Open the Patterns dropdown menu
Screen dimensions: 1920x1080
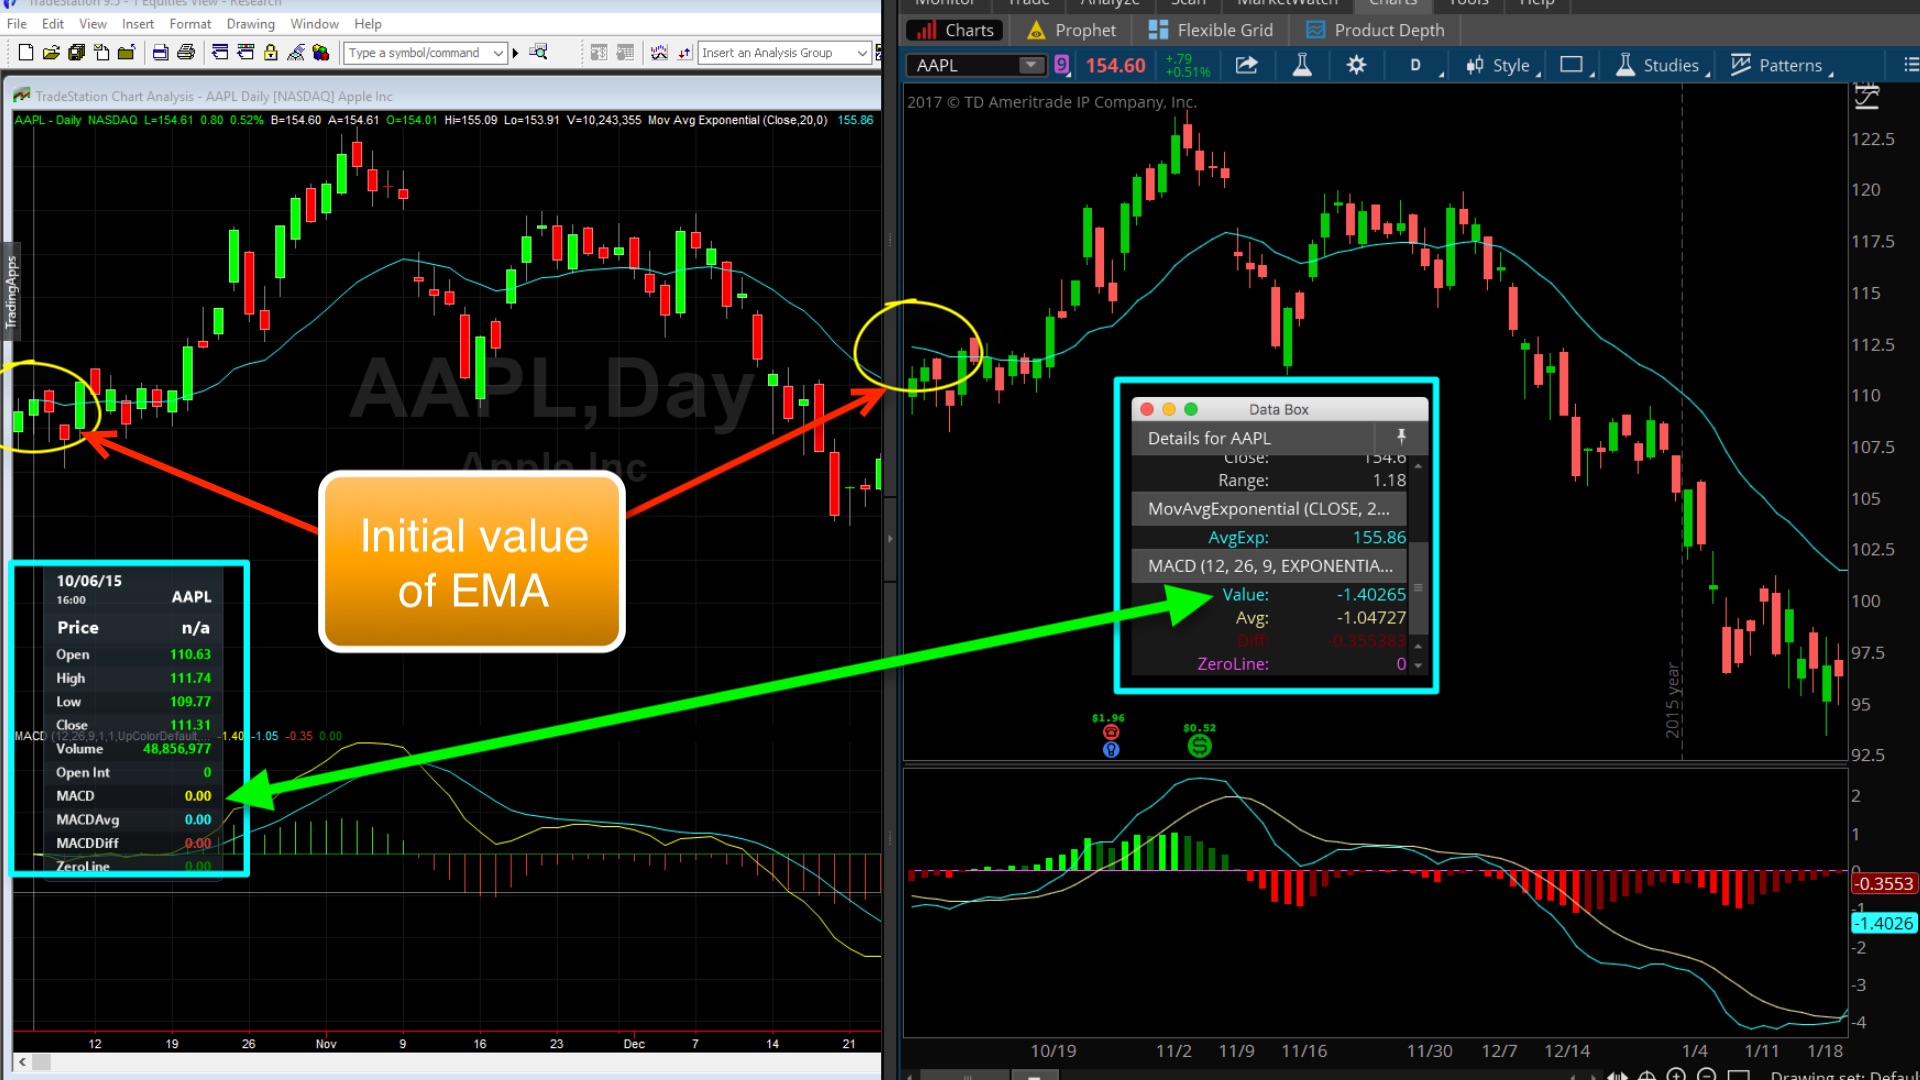pyautogui.click(x=1782, y=65)
